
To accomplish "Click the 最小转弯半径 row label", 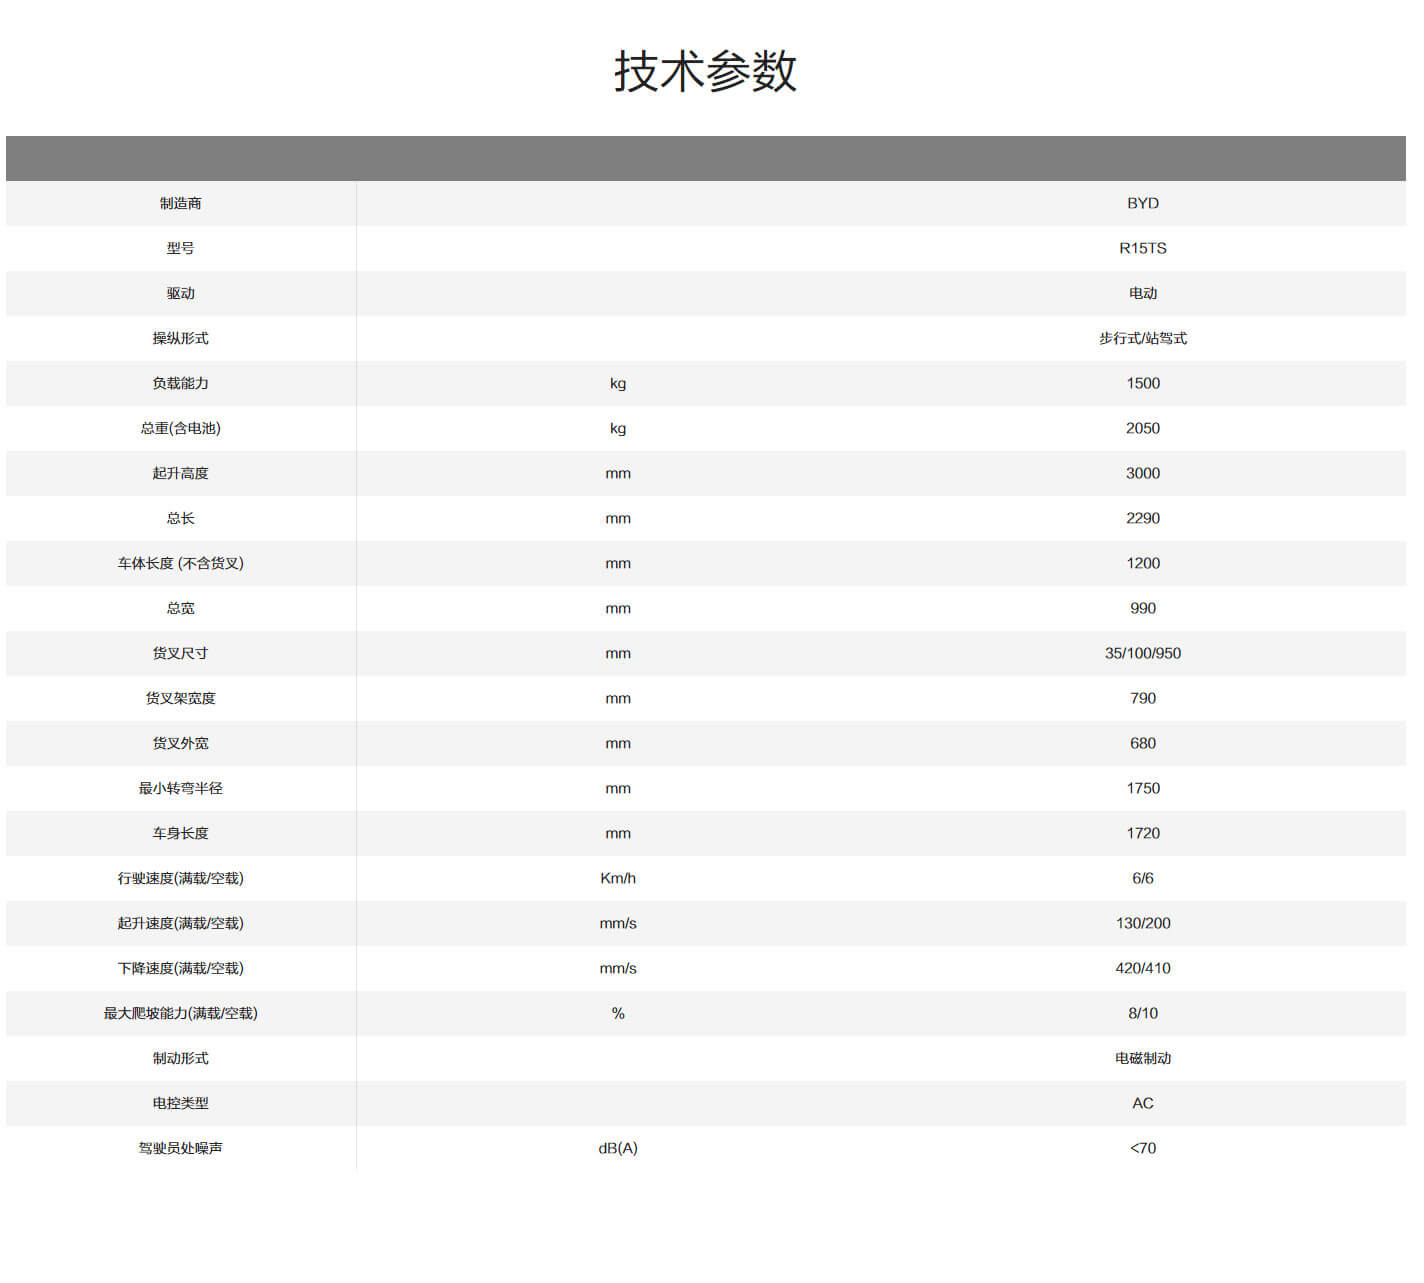I will tap(180, 788).
